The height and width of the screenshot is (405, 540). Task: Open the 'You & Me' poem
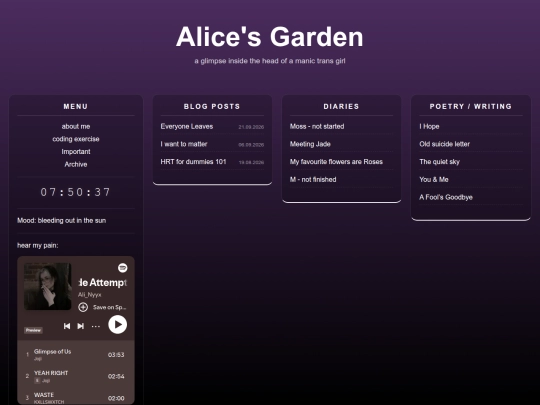[434, 180]
